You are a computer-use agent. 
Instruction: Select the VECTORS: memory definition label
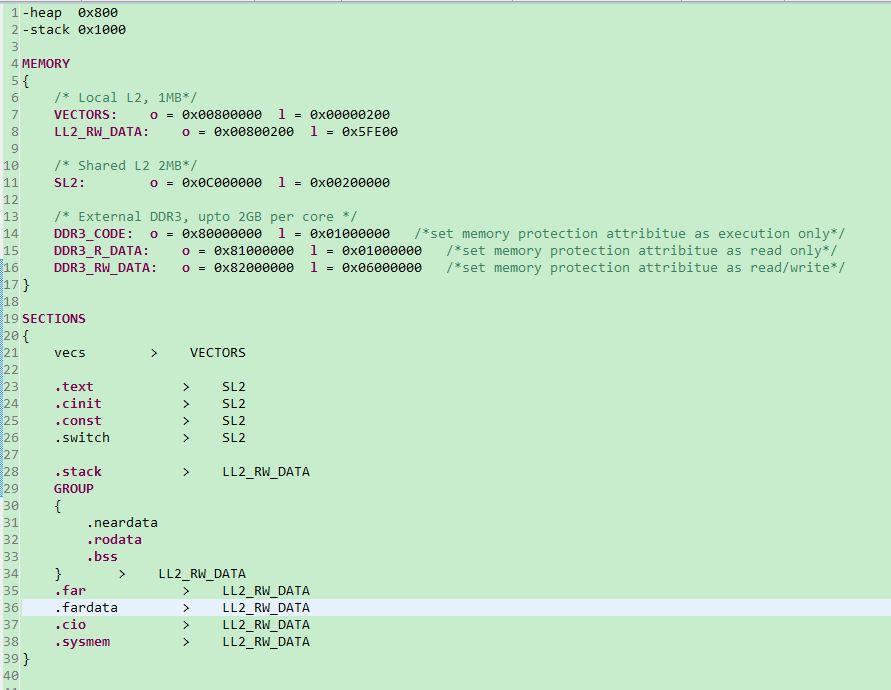[86, 115]
